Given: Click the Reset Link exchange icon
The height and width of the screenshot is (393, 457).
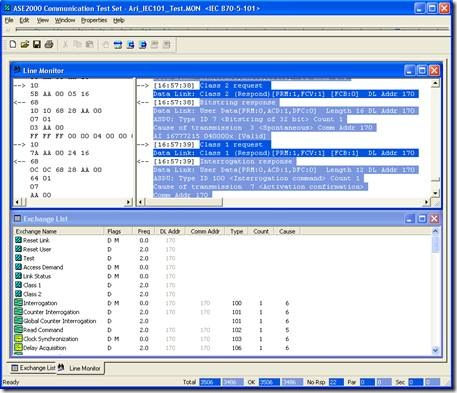Looking at the screenshot, I should (18, 240).
